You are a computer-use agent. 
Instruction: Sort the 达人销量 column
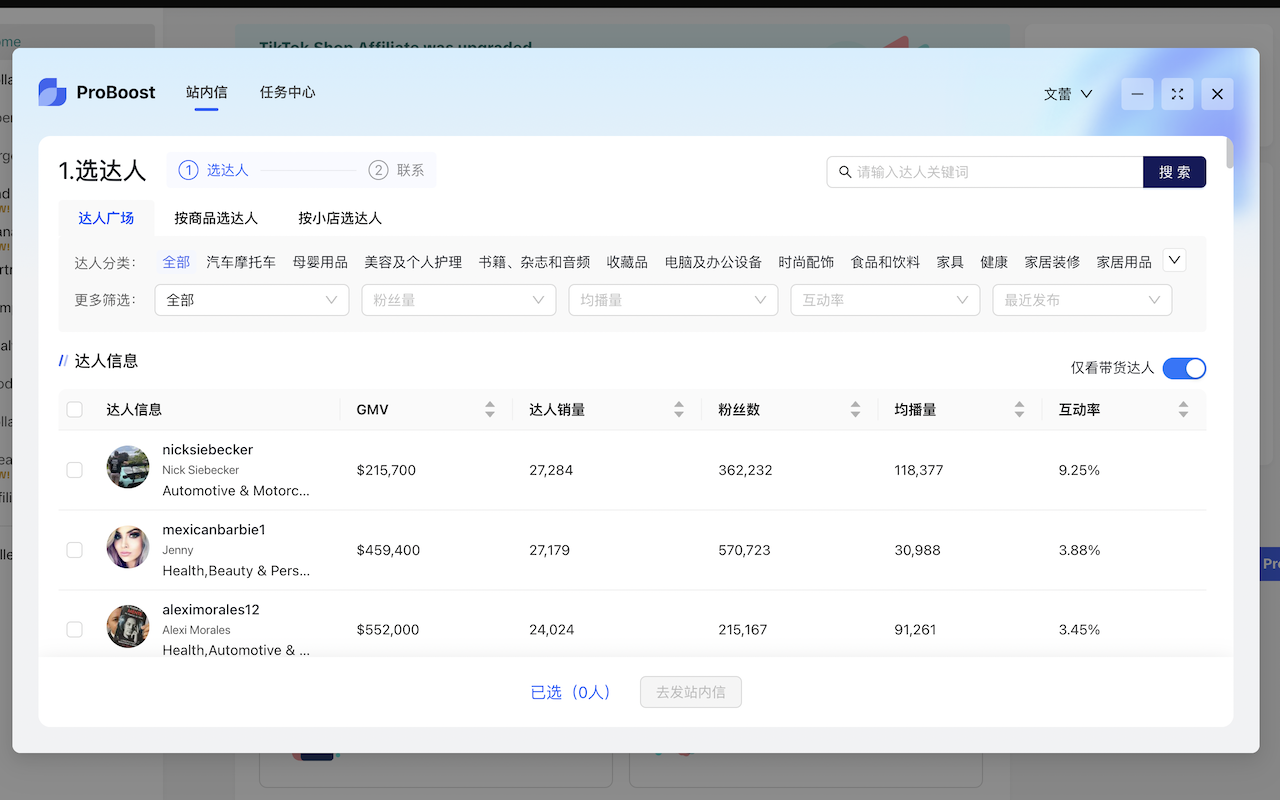point(679,409)
